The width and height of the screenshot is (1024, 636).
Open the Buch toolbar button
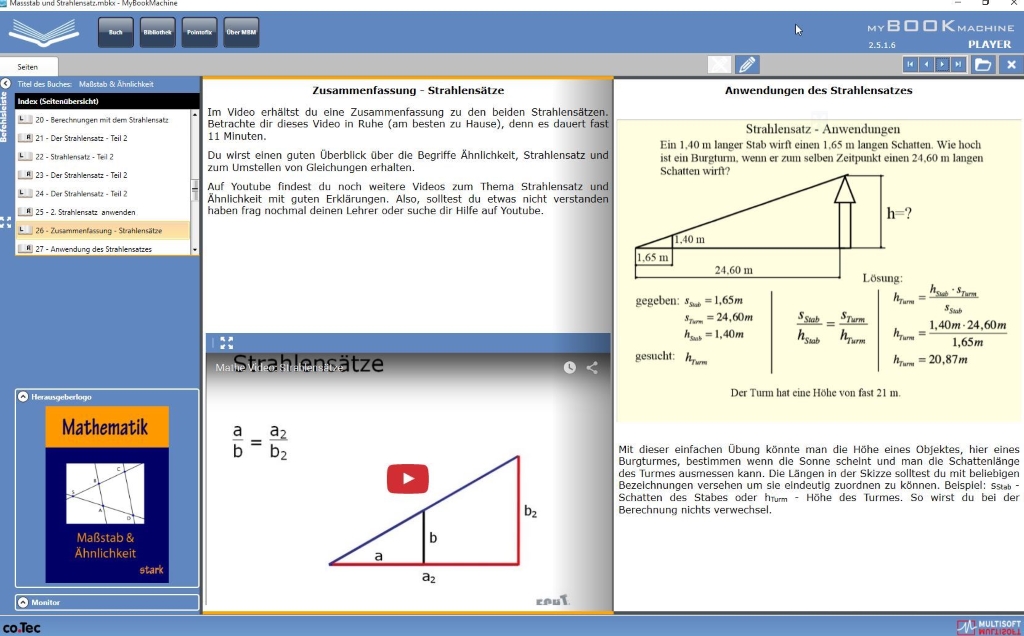tap(116, 32)
